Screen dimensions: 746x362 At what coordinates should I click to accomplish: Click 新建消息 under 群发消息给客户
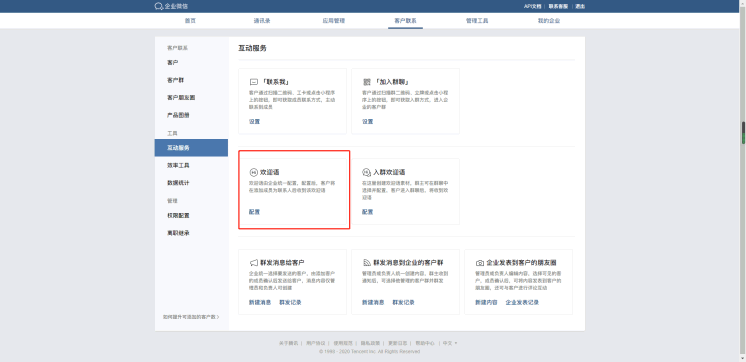coord(260,303)
